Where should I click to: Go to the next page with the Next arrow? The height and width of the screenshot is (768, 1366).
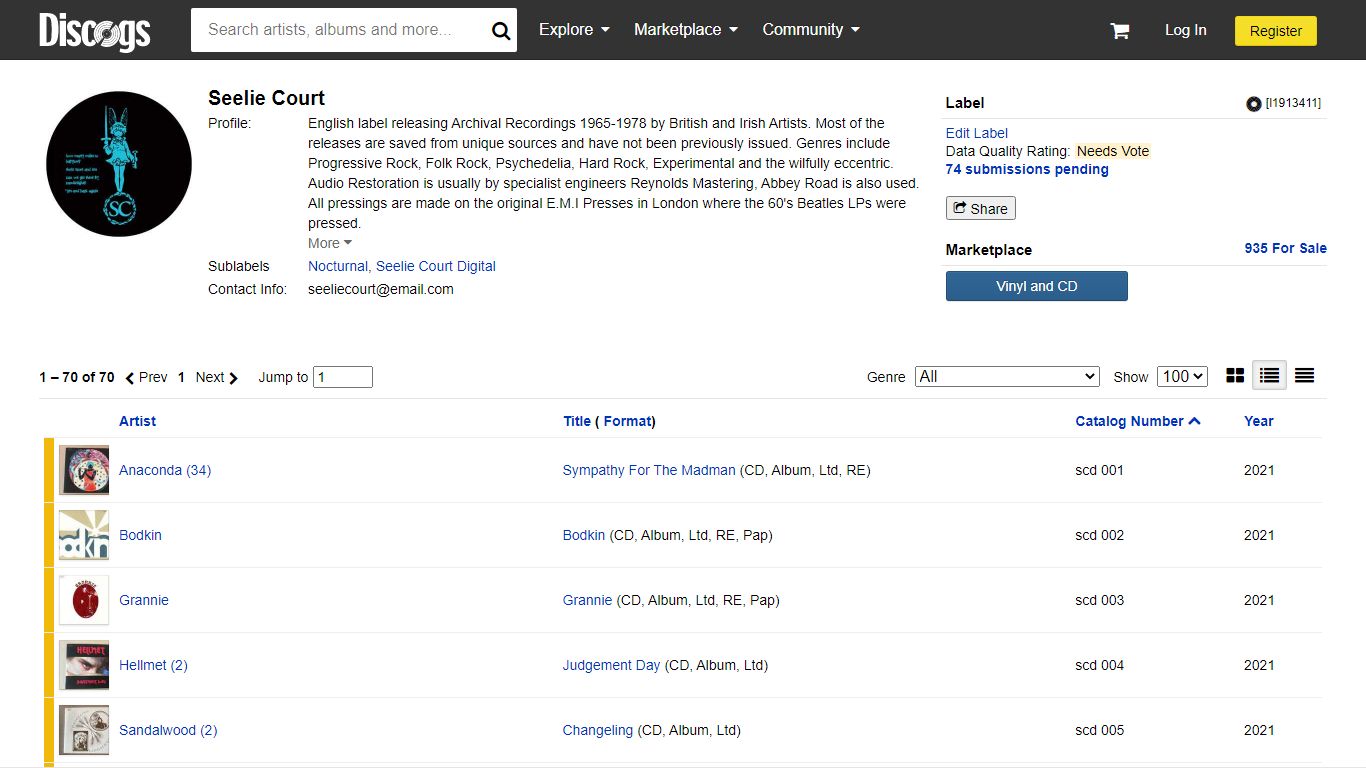tap(217, 377)
